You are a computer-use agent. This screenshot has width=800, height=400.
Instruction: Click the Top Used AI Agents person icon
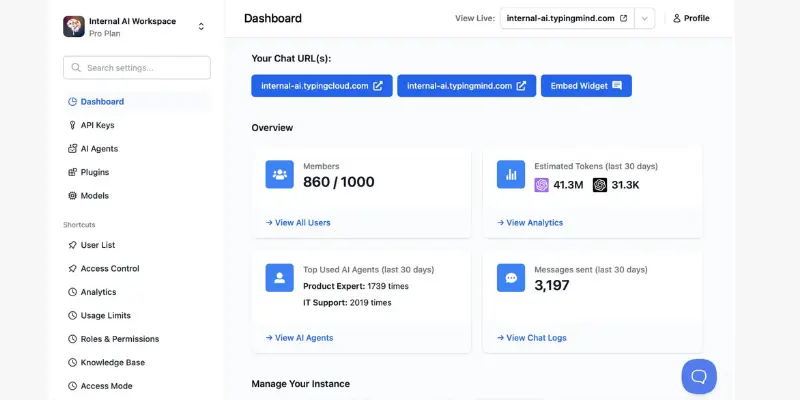click(280, 278)
